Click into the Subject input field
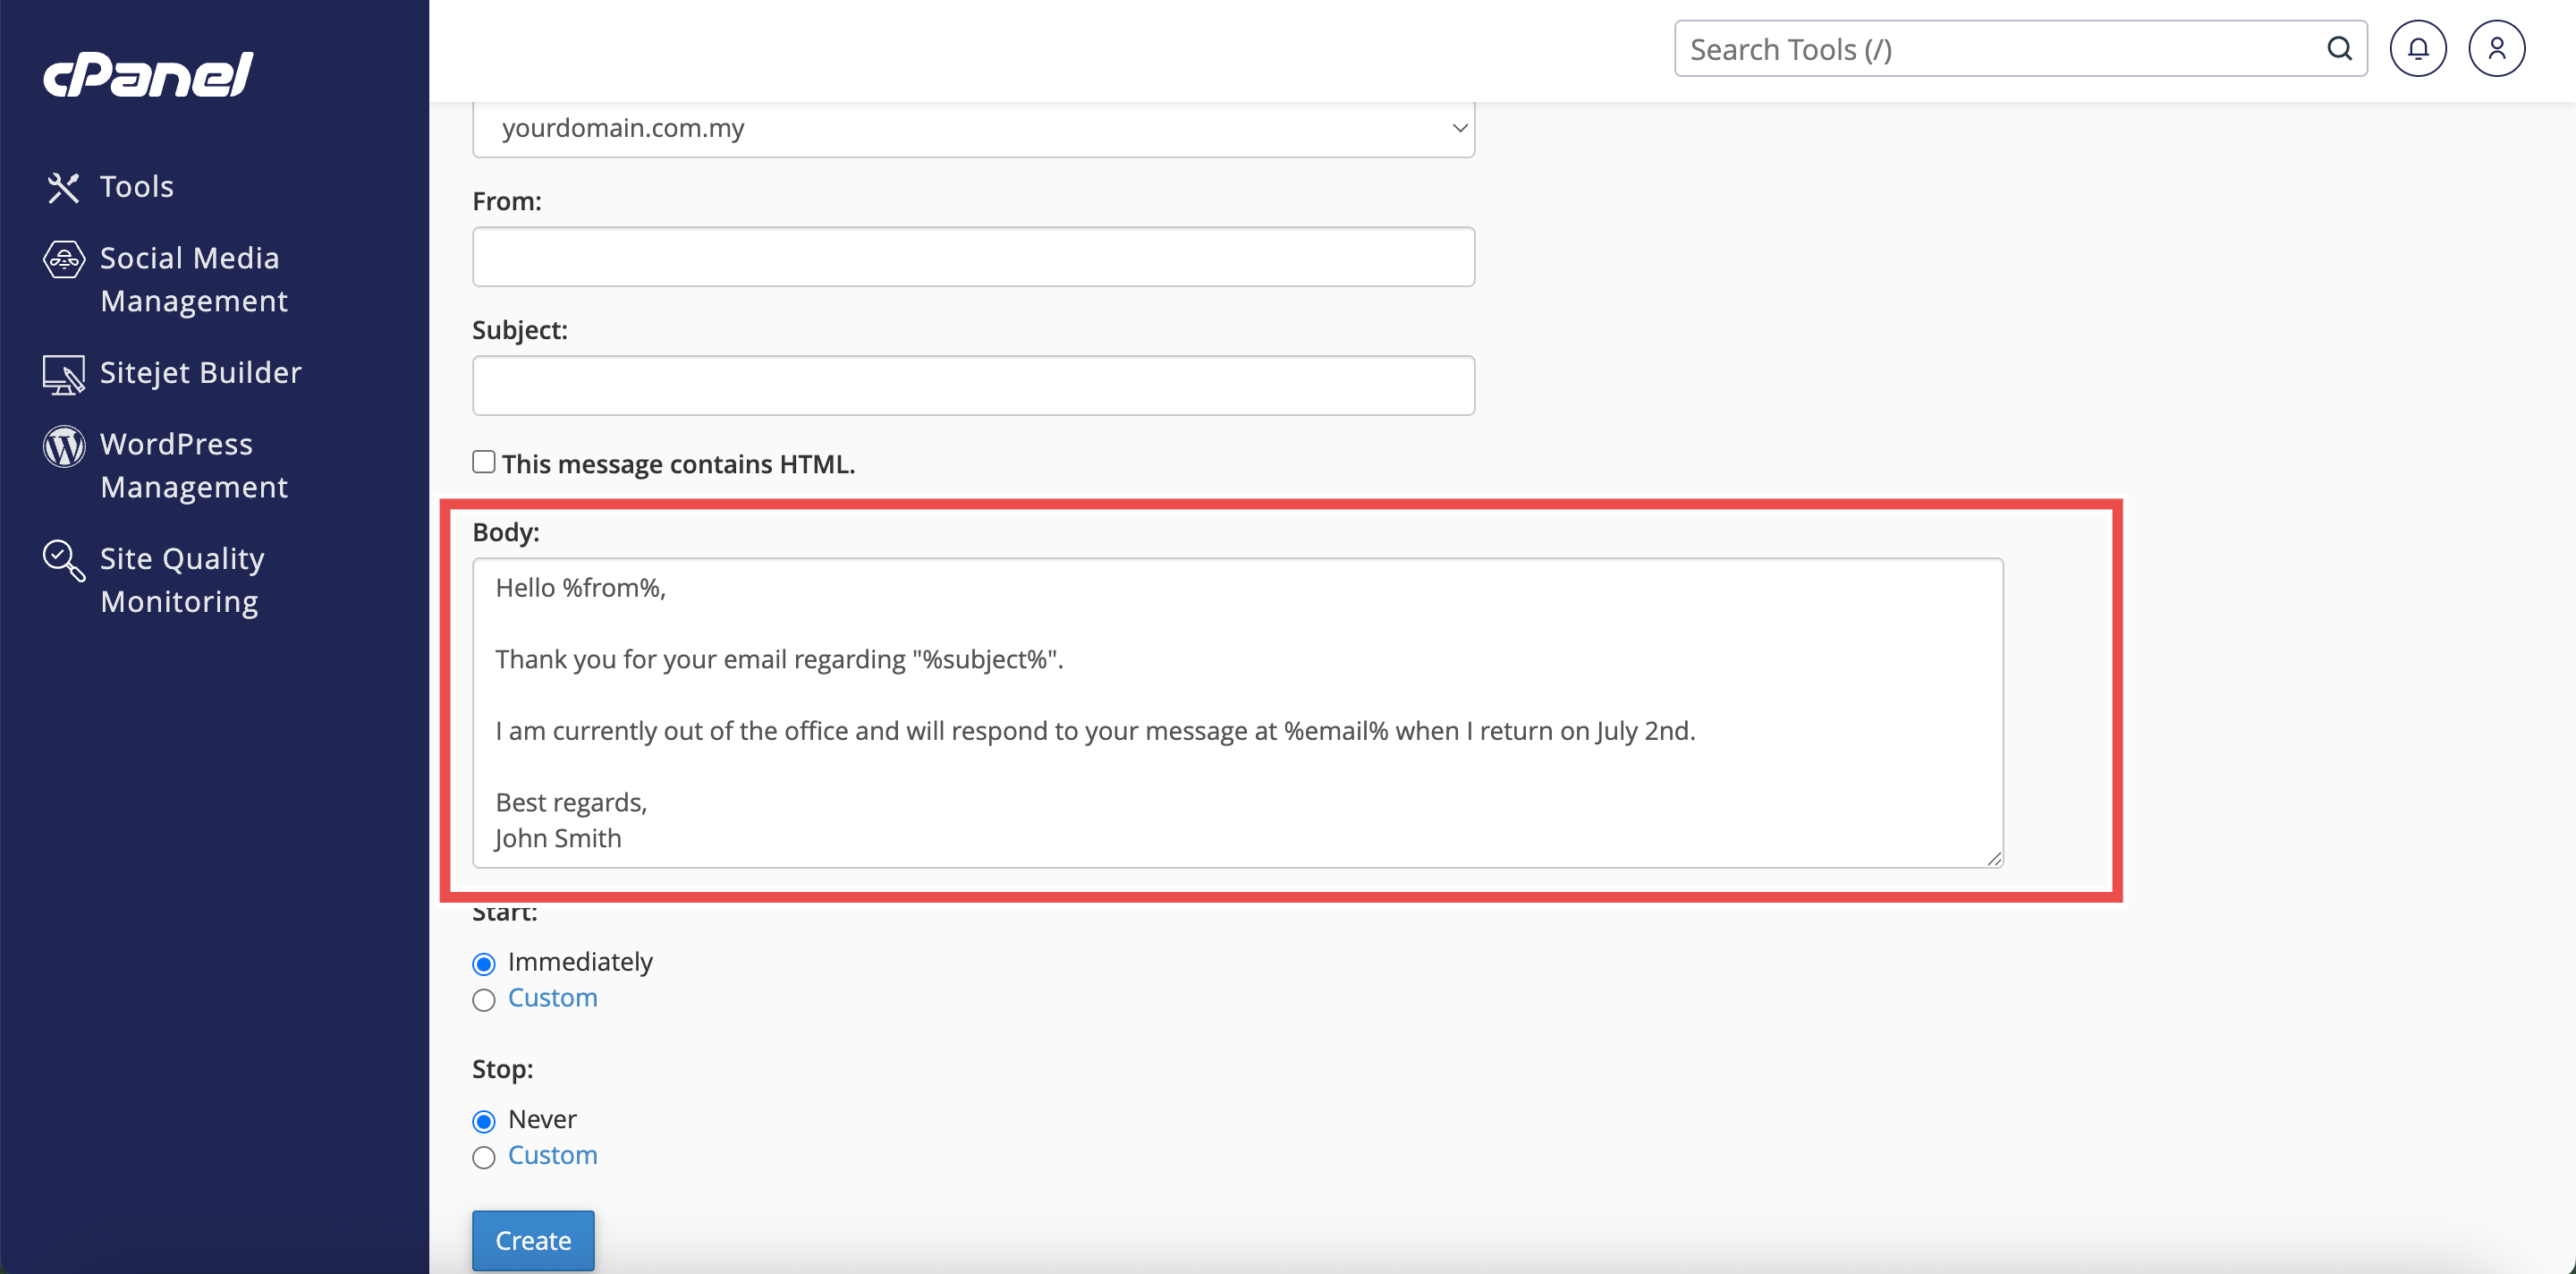 click(x=972, y=386)
